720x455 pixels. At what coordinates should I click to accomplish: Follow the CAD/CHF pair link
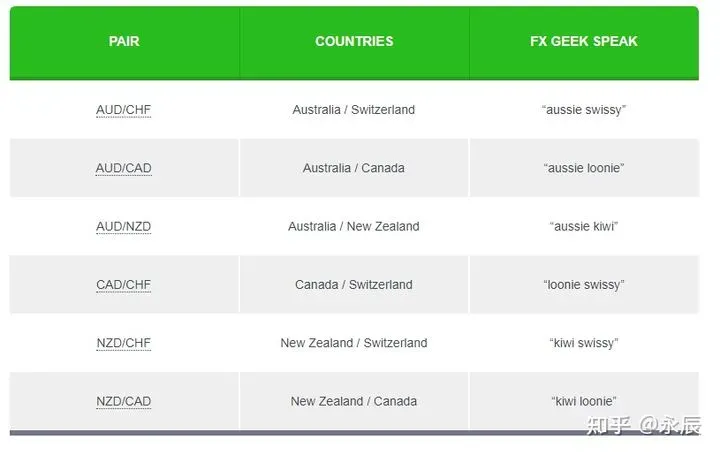pos(124,285)
